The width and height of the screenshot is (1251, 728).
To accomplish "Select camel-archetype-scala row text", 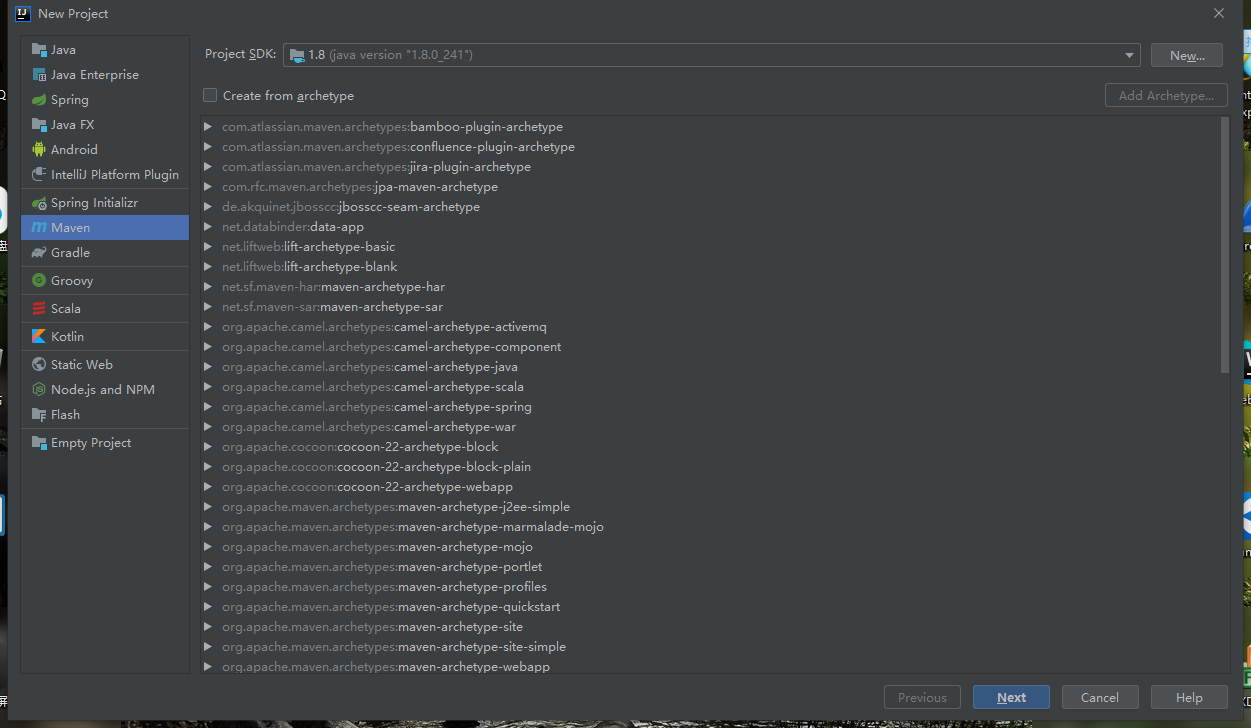I will pos(373,387).
